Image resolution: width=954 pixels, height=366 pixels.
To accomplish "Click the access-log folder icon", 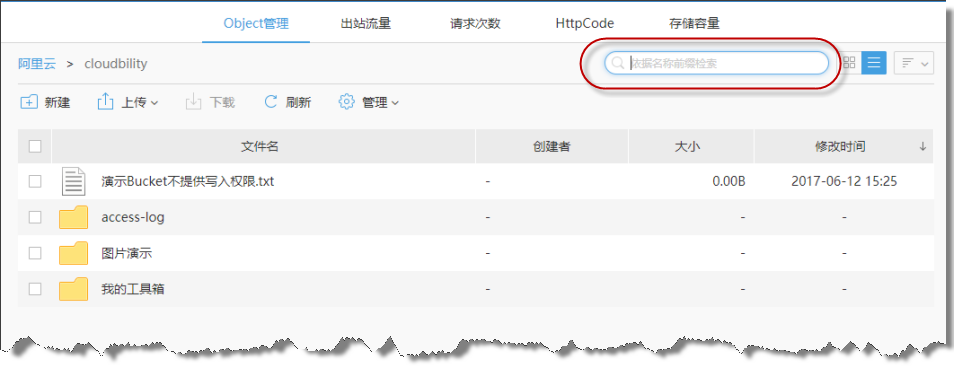I will tap(74, 217).
